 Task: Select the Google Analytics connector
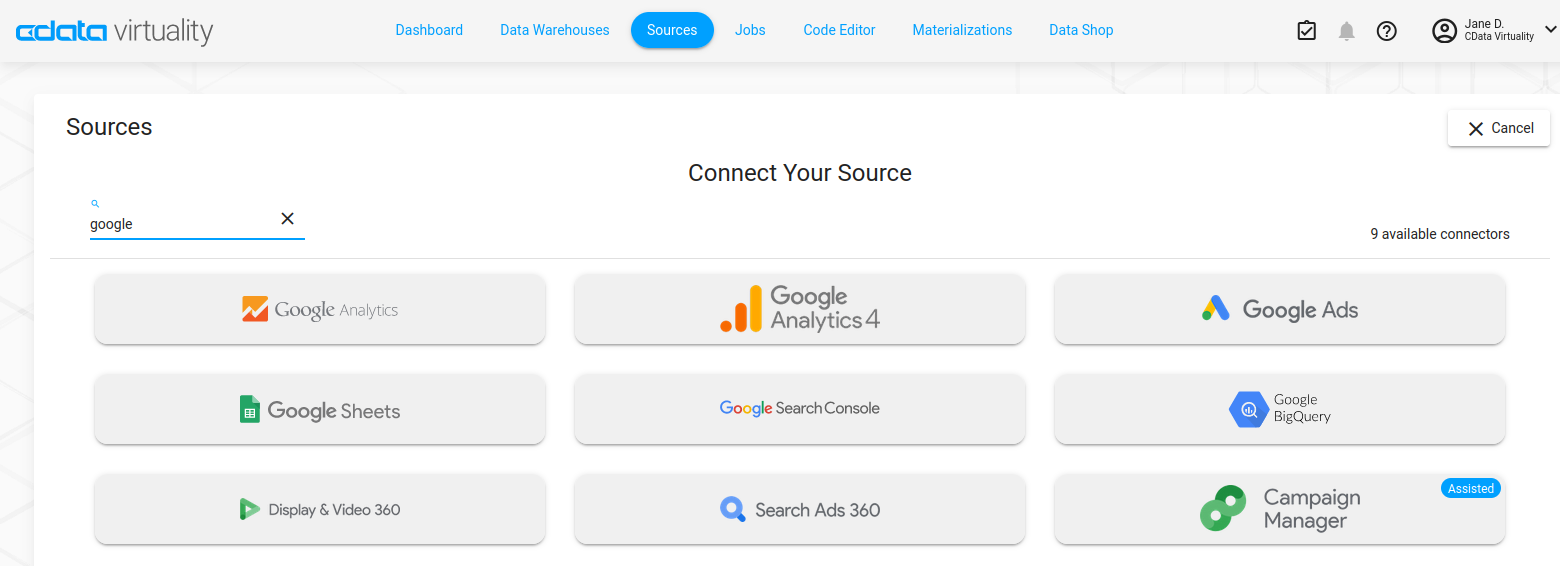coord(320,310)
